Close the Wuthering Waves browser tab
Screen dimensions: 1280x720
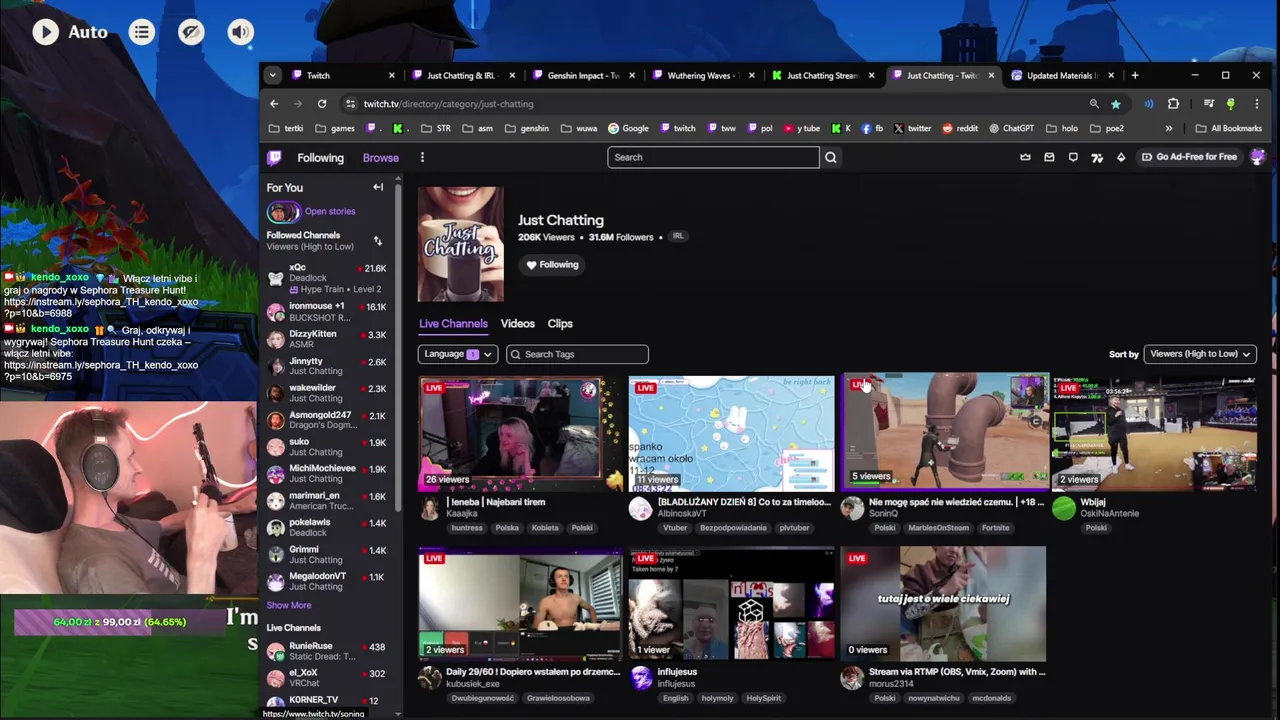point(754,75)
